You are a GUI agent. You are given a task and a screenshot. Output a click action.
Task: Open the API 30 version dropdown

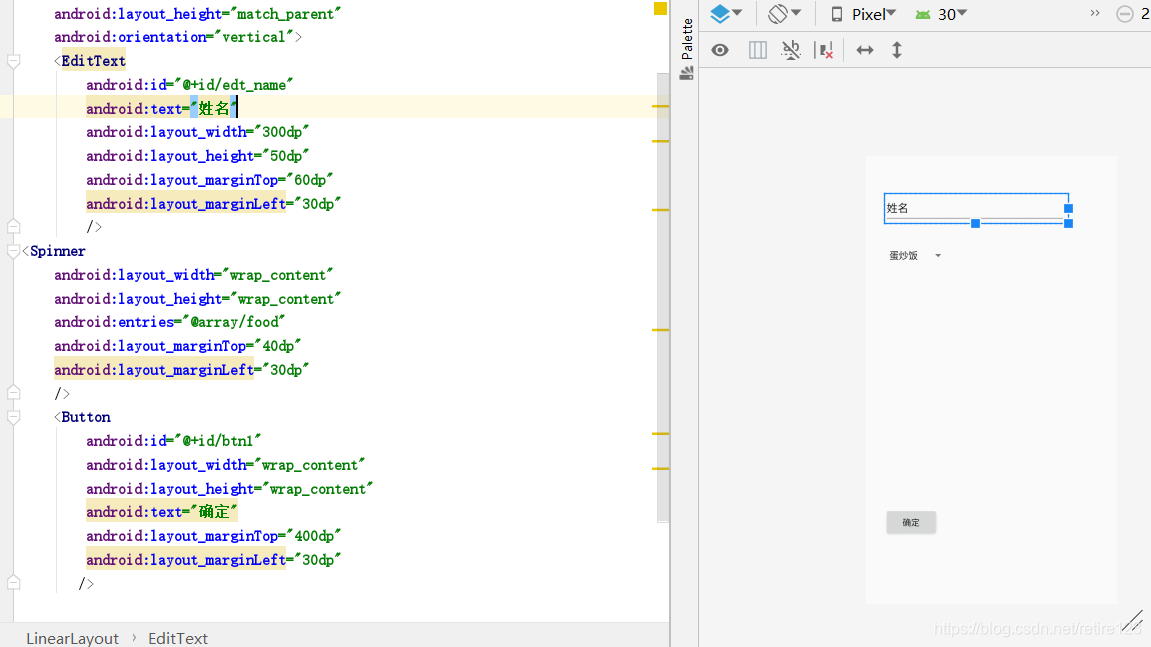pyautogui.click(x=941, y=14)
